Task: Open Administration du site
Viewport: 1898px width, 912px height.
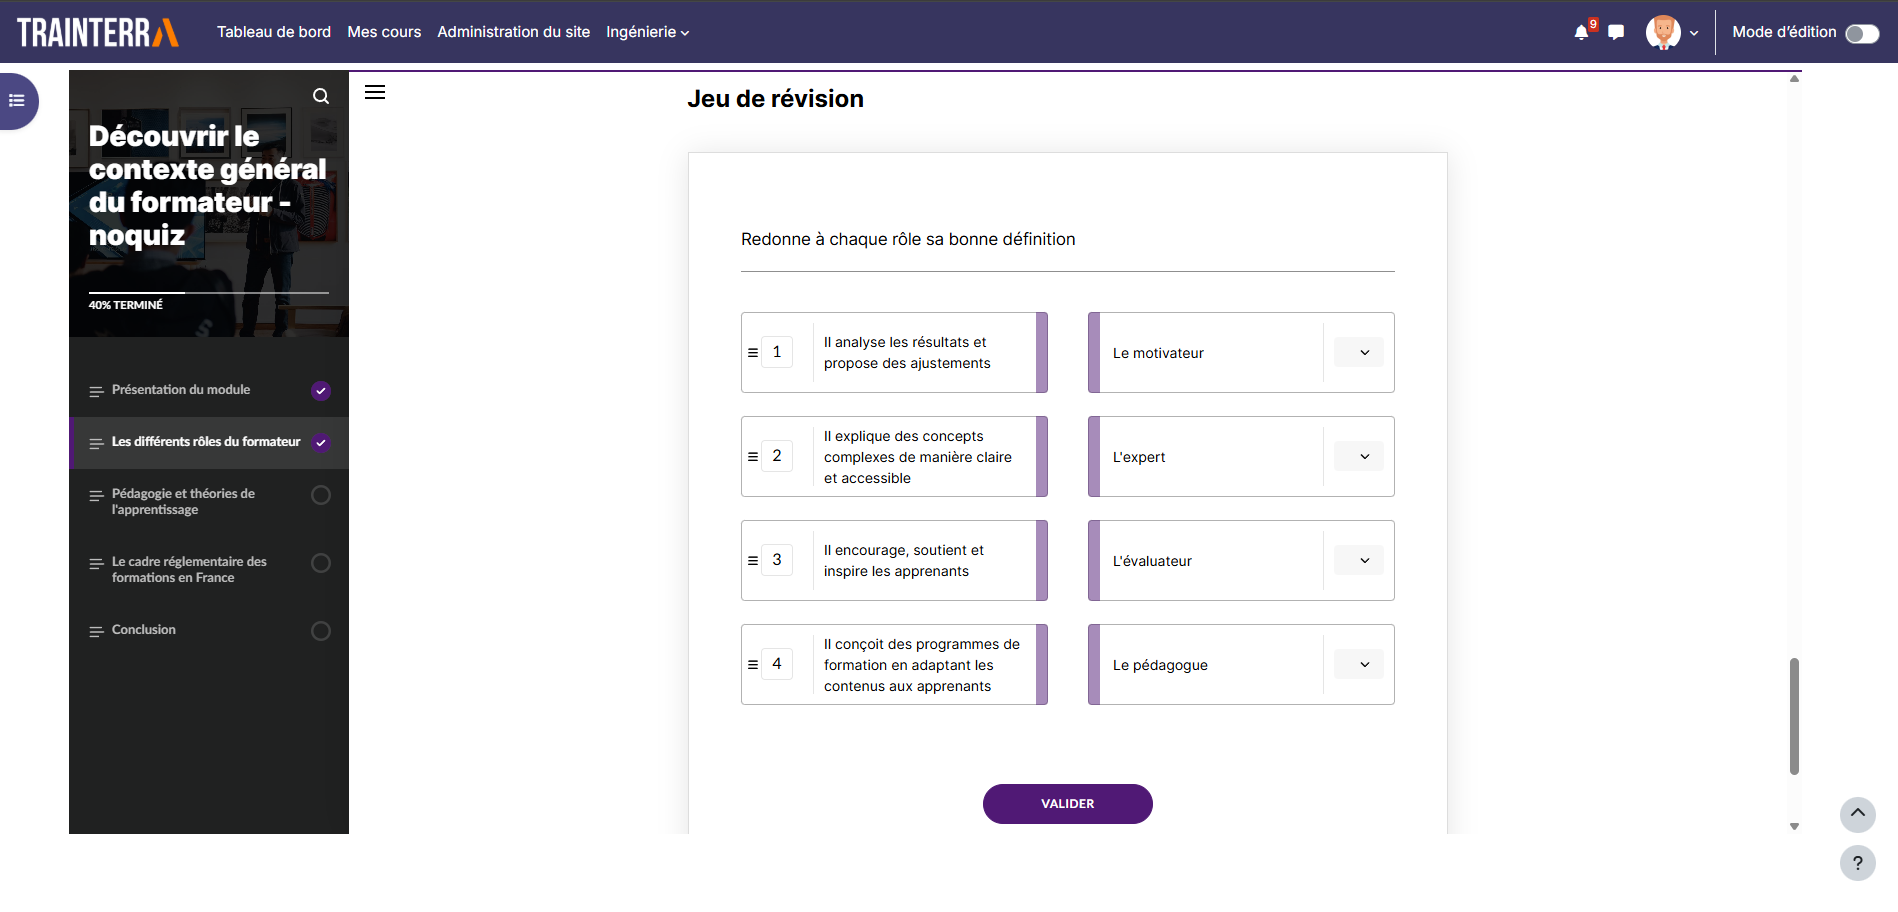Action: pos(513,31)
